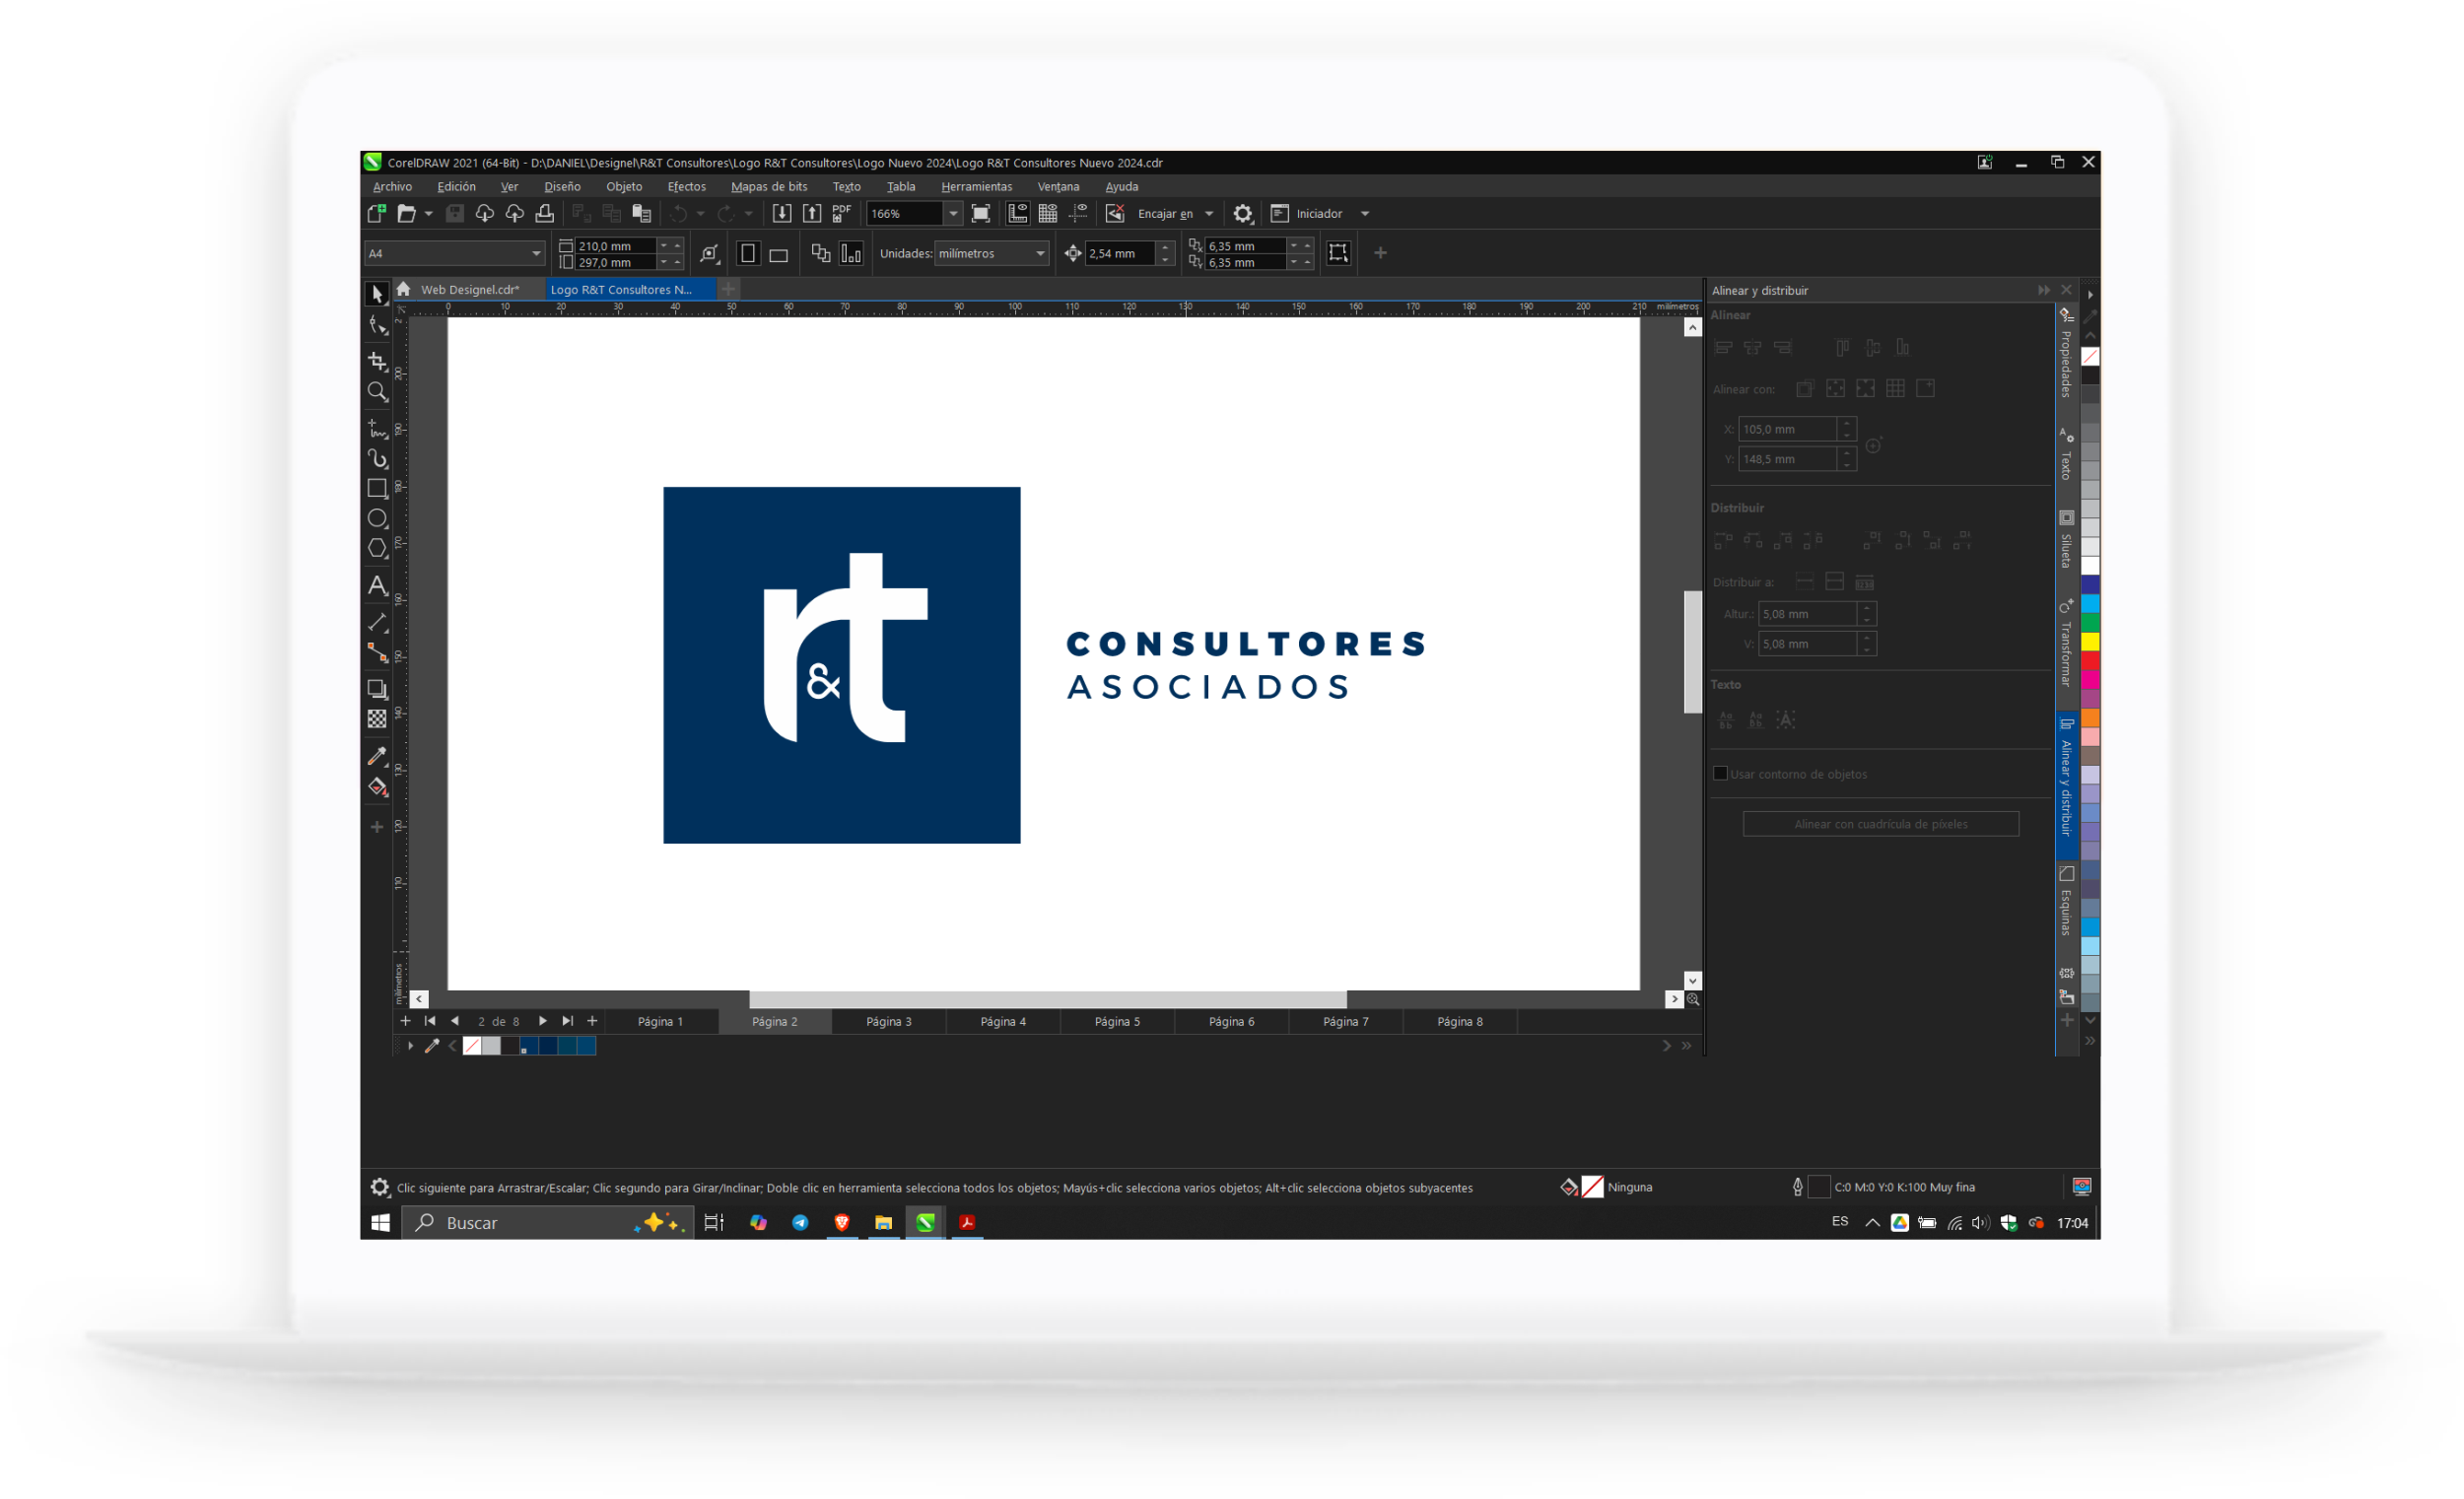2464x1499 pixels.
Task: Open the A4 page size dropdown
Action: click(536, 253)
